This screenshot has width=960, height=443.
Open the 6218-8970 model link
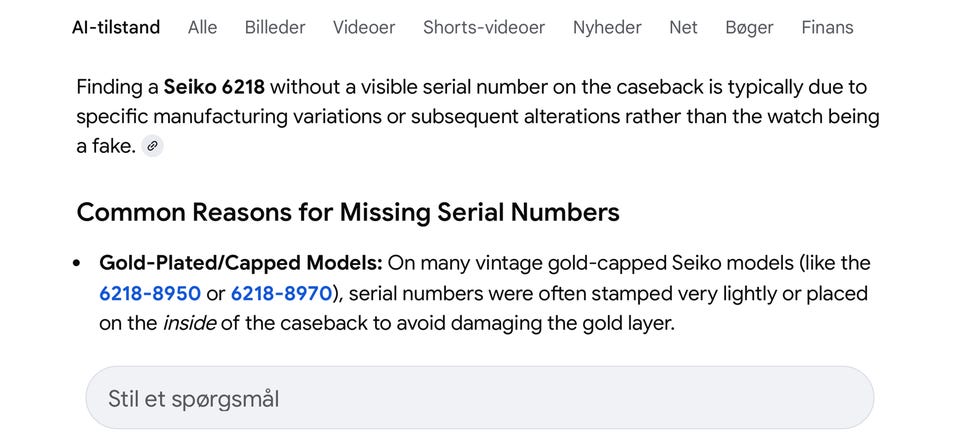pos(281,294)
